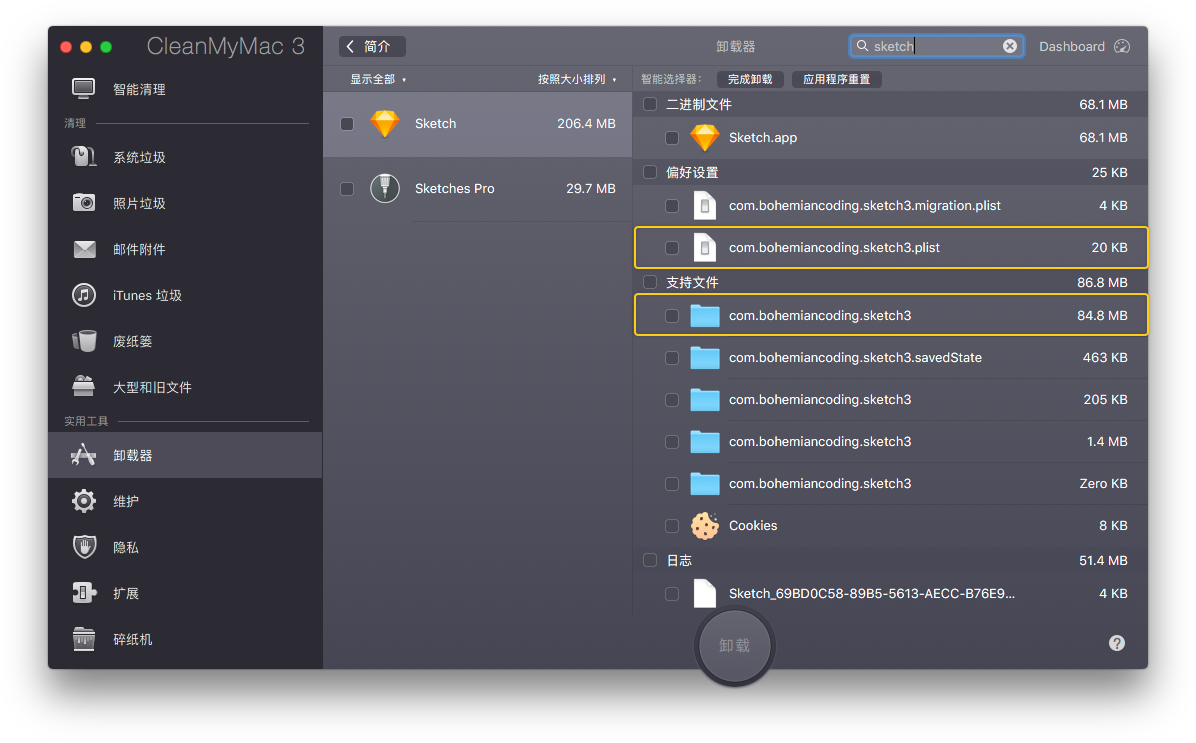
Task: Select 系统垃圾 sidebar item
Action: point(185,157)
